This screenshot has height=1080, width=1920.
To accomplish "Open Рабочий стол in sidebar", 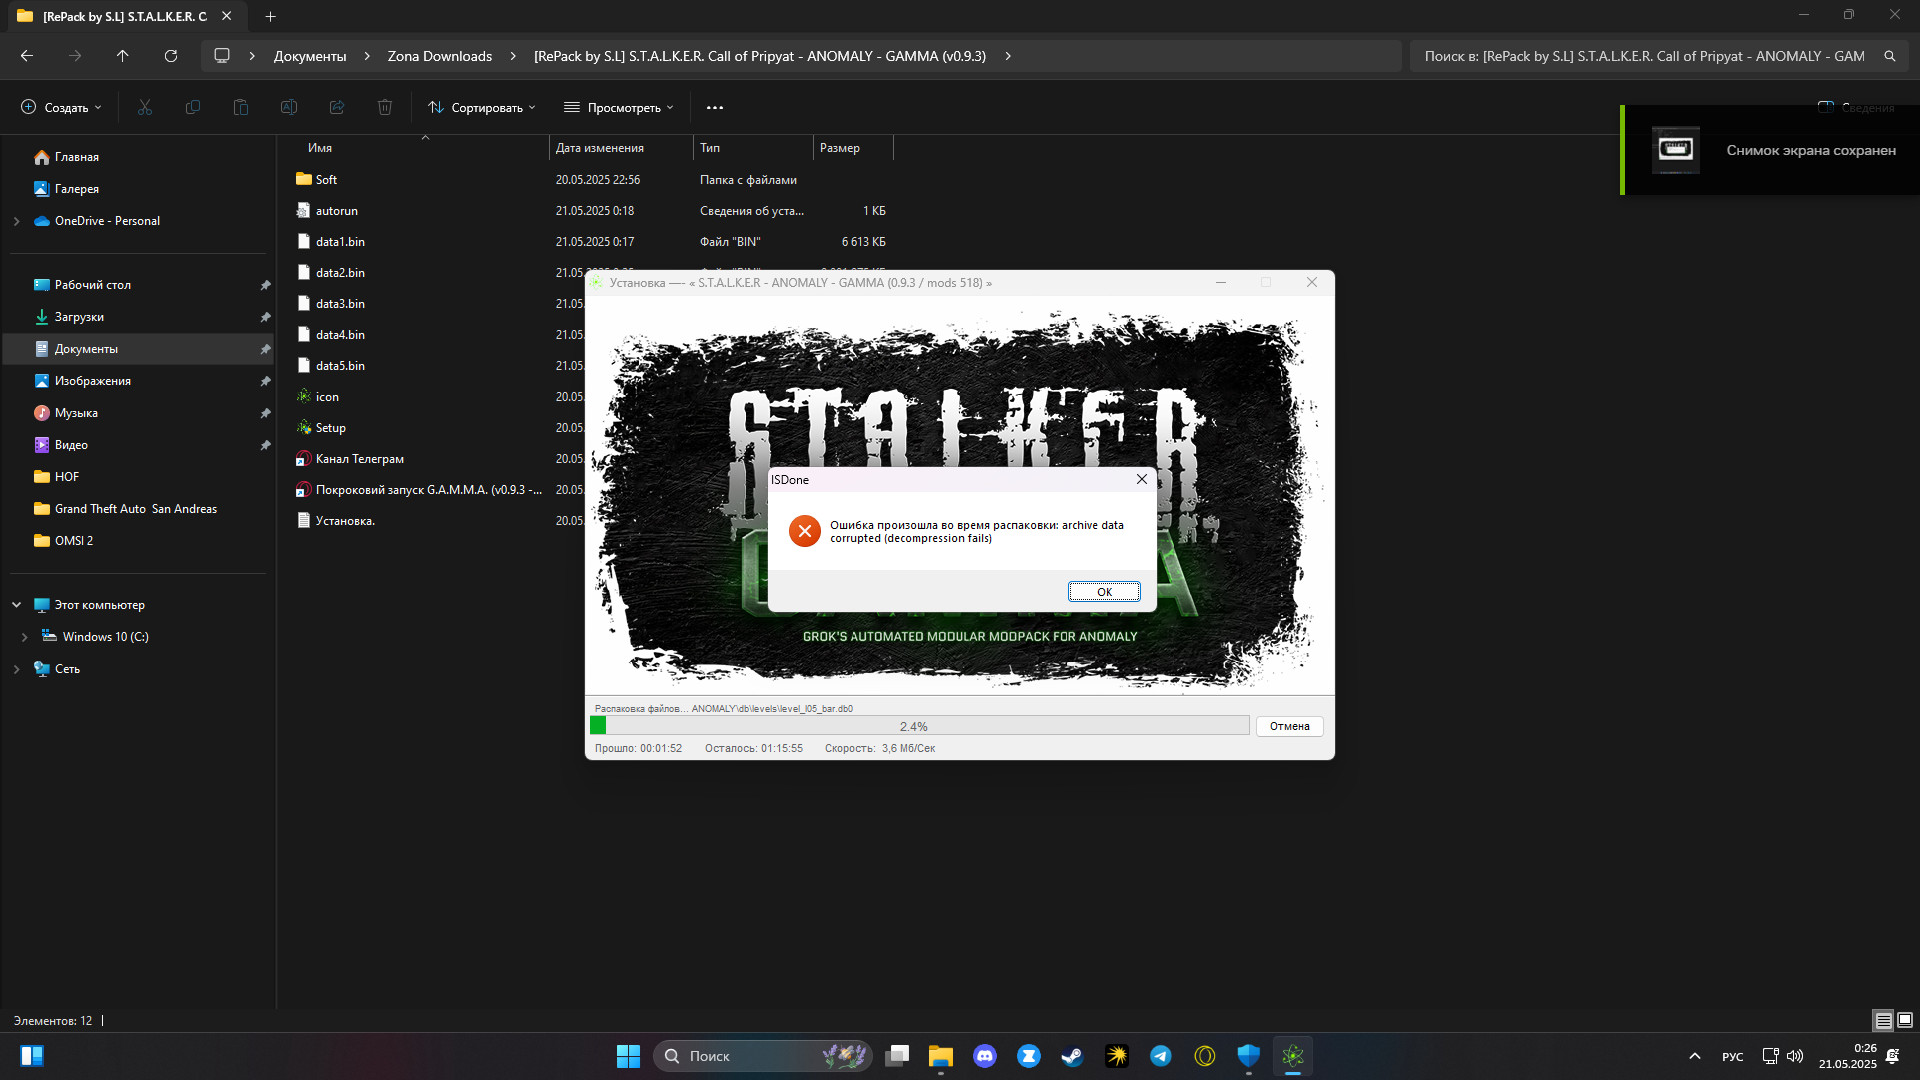I will pyautogui.click(x=138, y=285).
